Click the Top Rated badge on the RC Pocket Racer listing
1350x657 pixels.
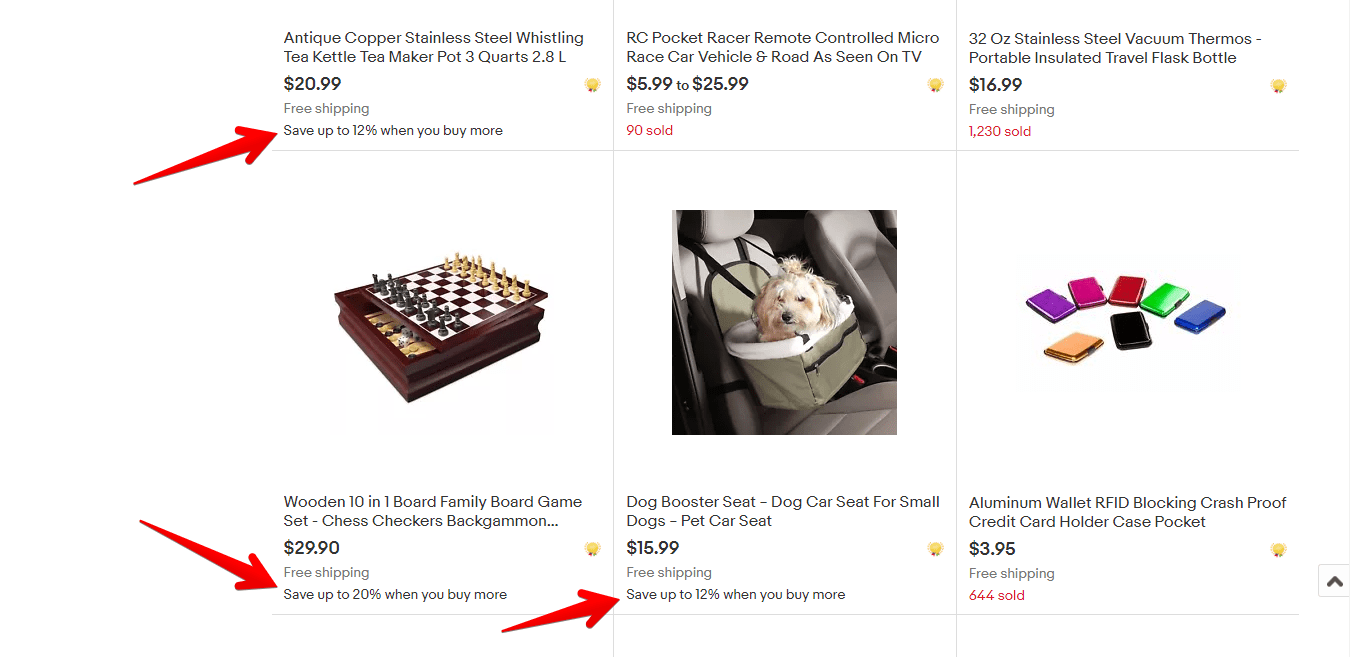(936, 85)
